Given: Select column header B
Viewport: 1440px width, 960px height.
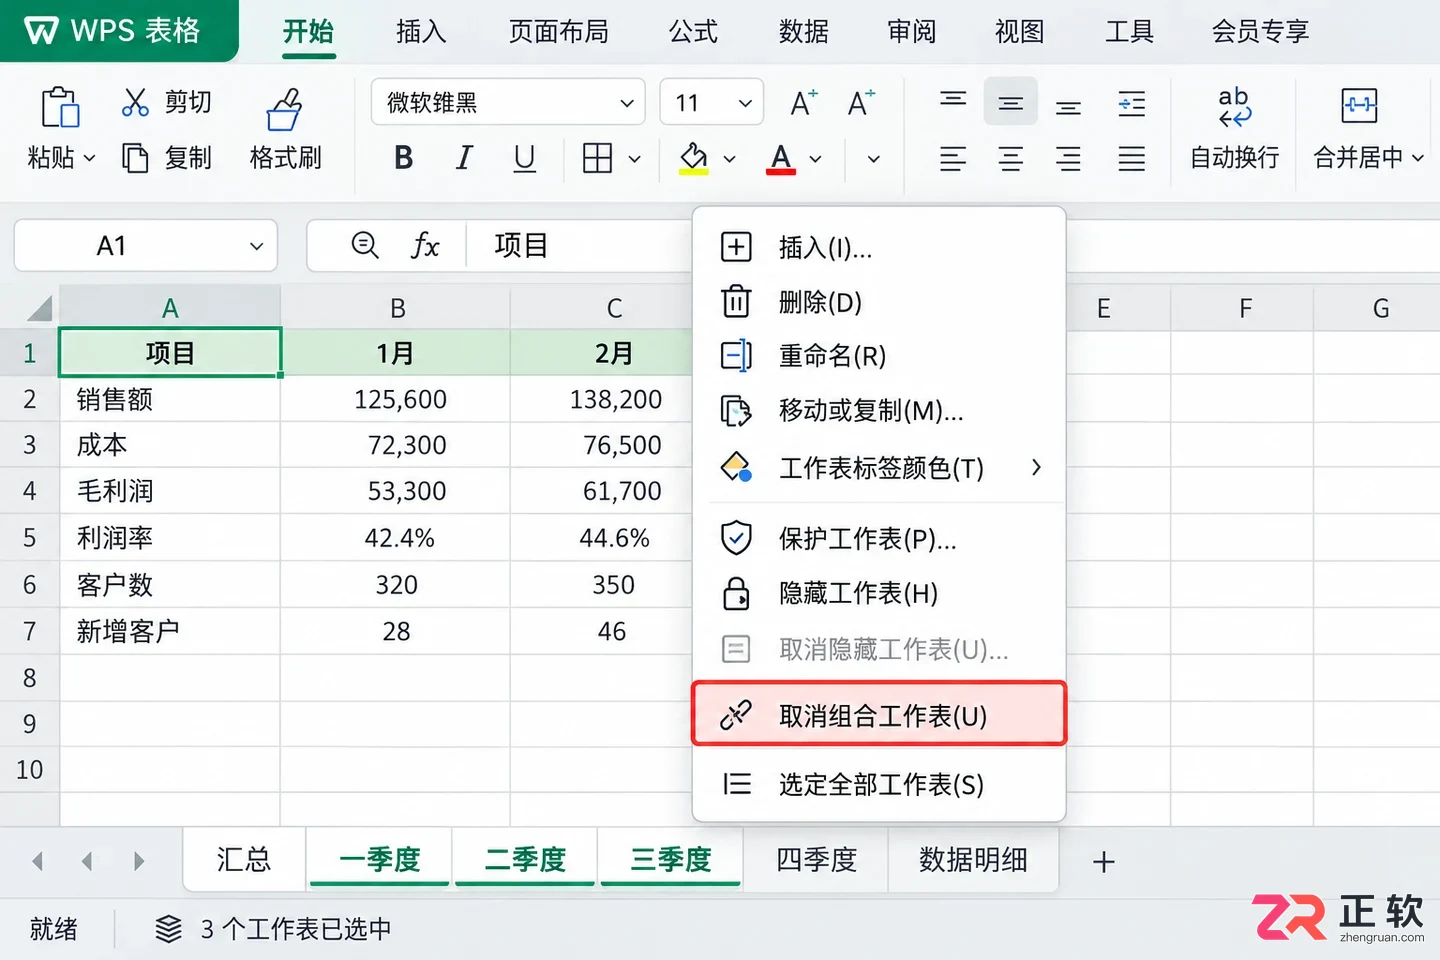Looking at the screenshot, I should point(397,308).
